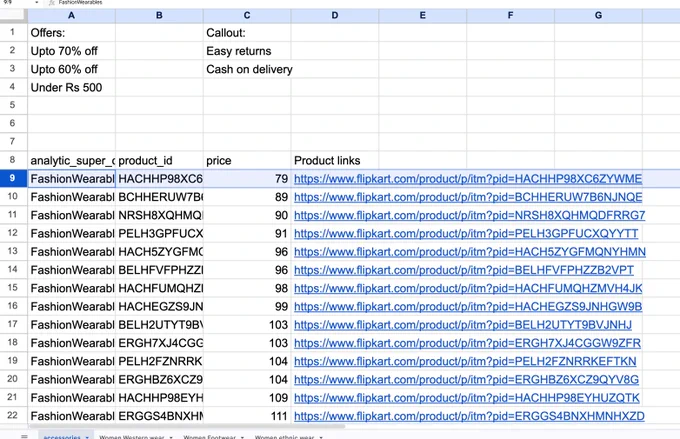Open the HACHFUMQHZMVH4JK product link

point(468,288)
